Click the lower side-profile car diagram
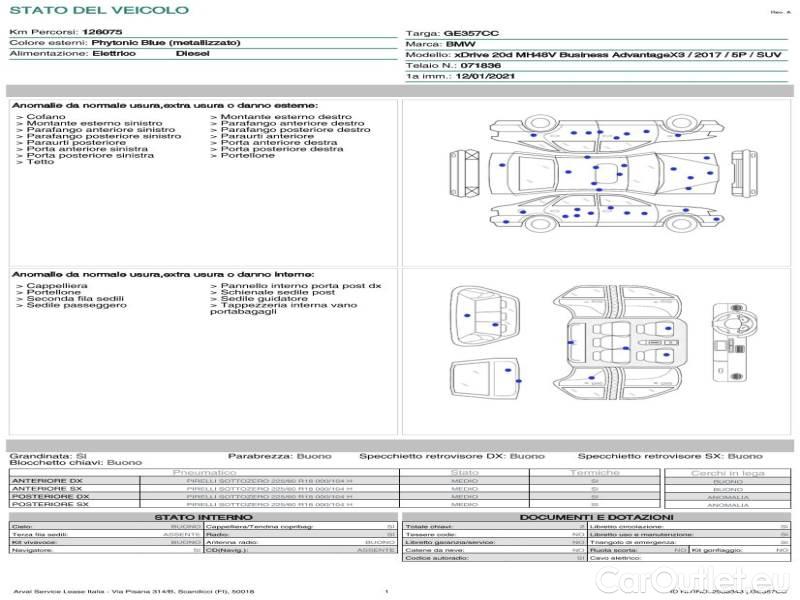The height and width of the screenshot is (600, 800). pos(600,213)
